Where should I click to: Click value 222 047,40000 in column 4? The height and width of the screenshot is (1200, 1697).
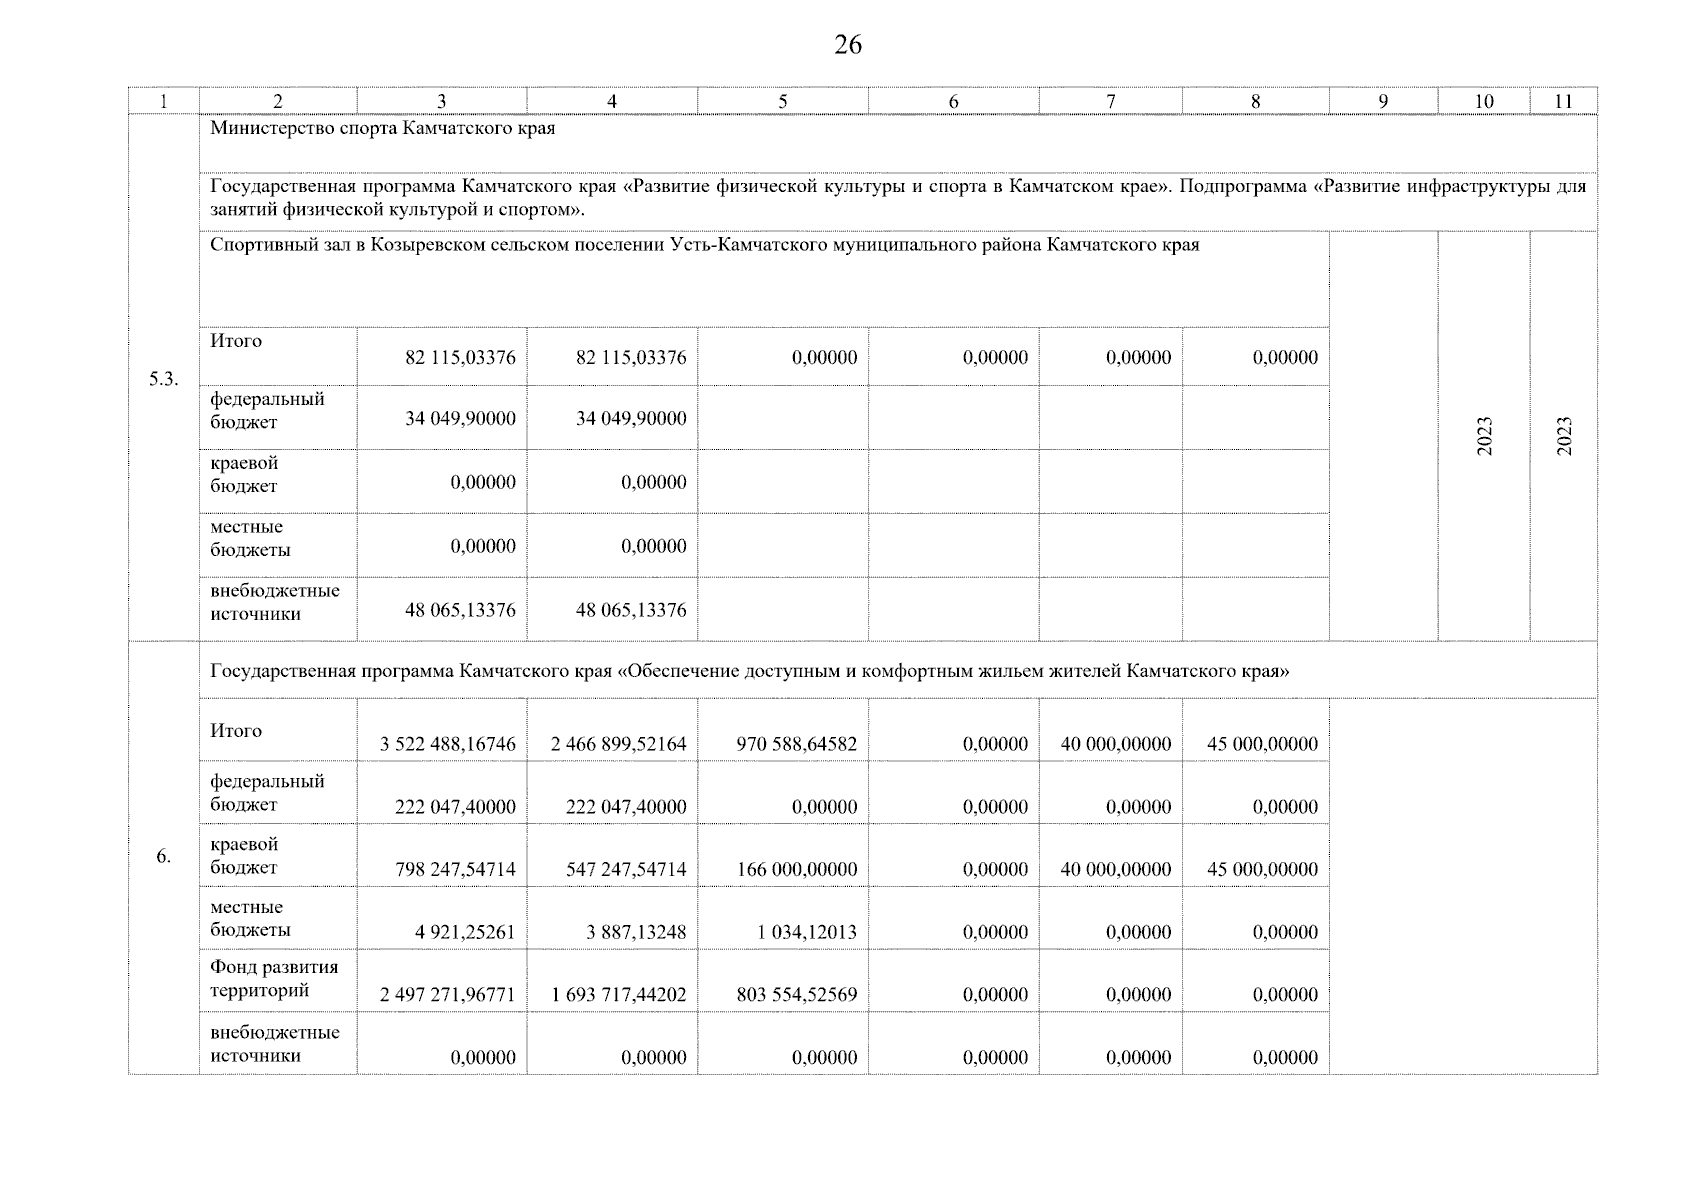pyautogui.click(x=626, y=807)
